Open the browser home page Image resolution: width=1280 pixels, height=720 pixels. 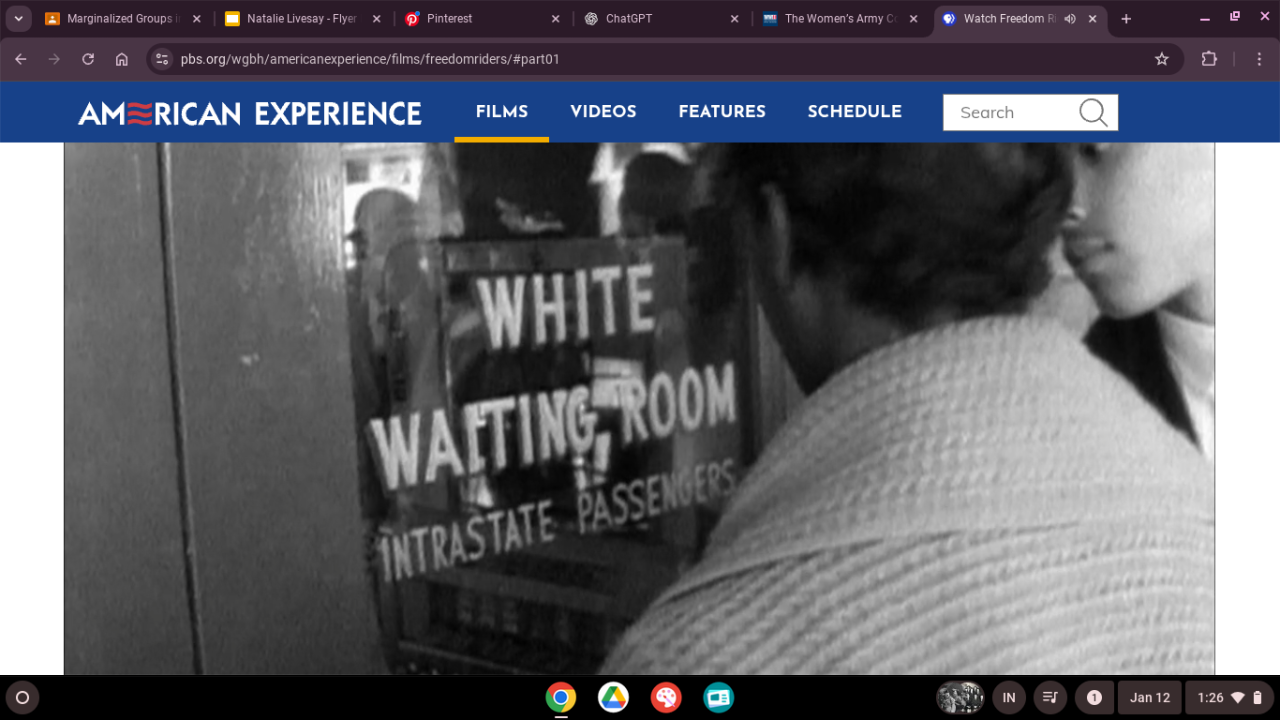coord(122,59)
